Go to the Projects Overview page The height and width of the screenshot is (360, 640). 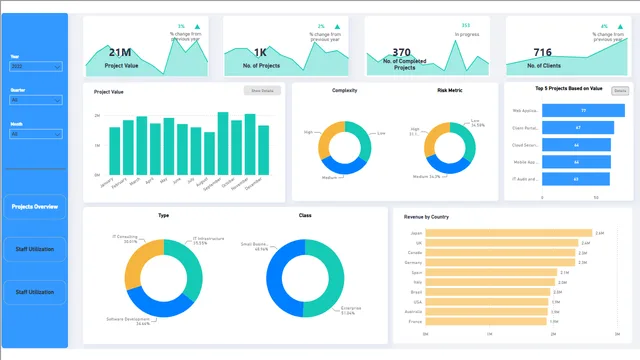[x=35, y=207]
